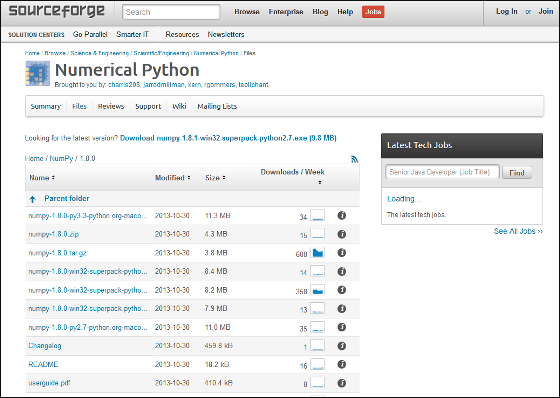Open download chart for numpy-1.8.0-py3.3 file
Viewport: 560px width, 398px height.
coord(318,215)
